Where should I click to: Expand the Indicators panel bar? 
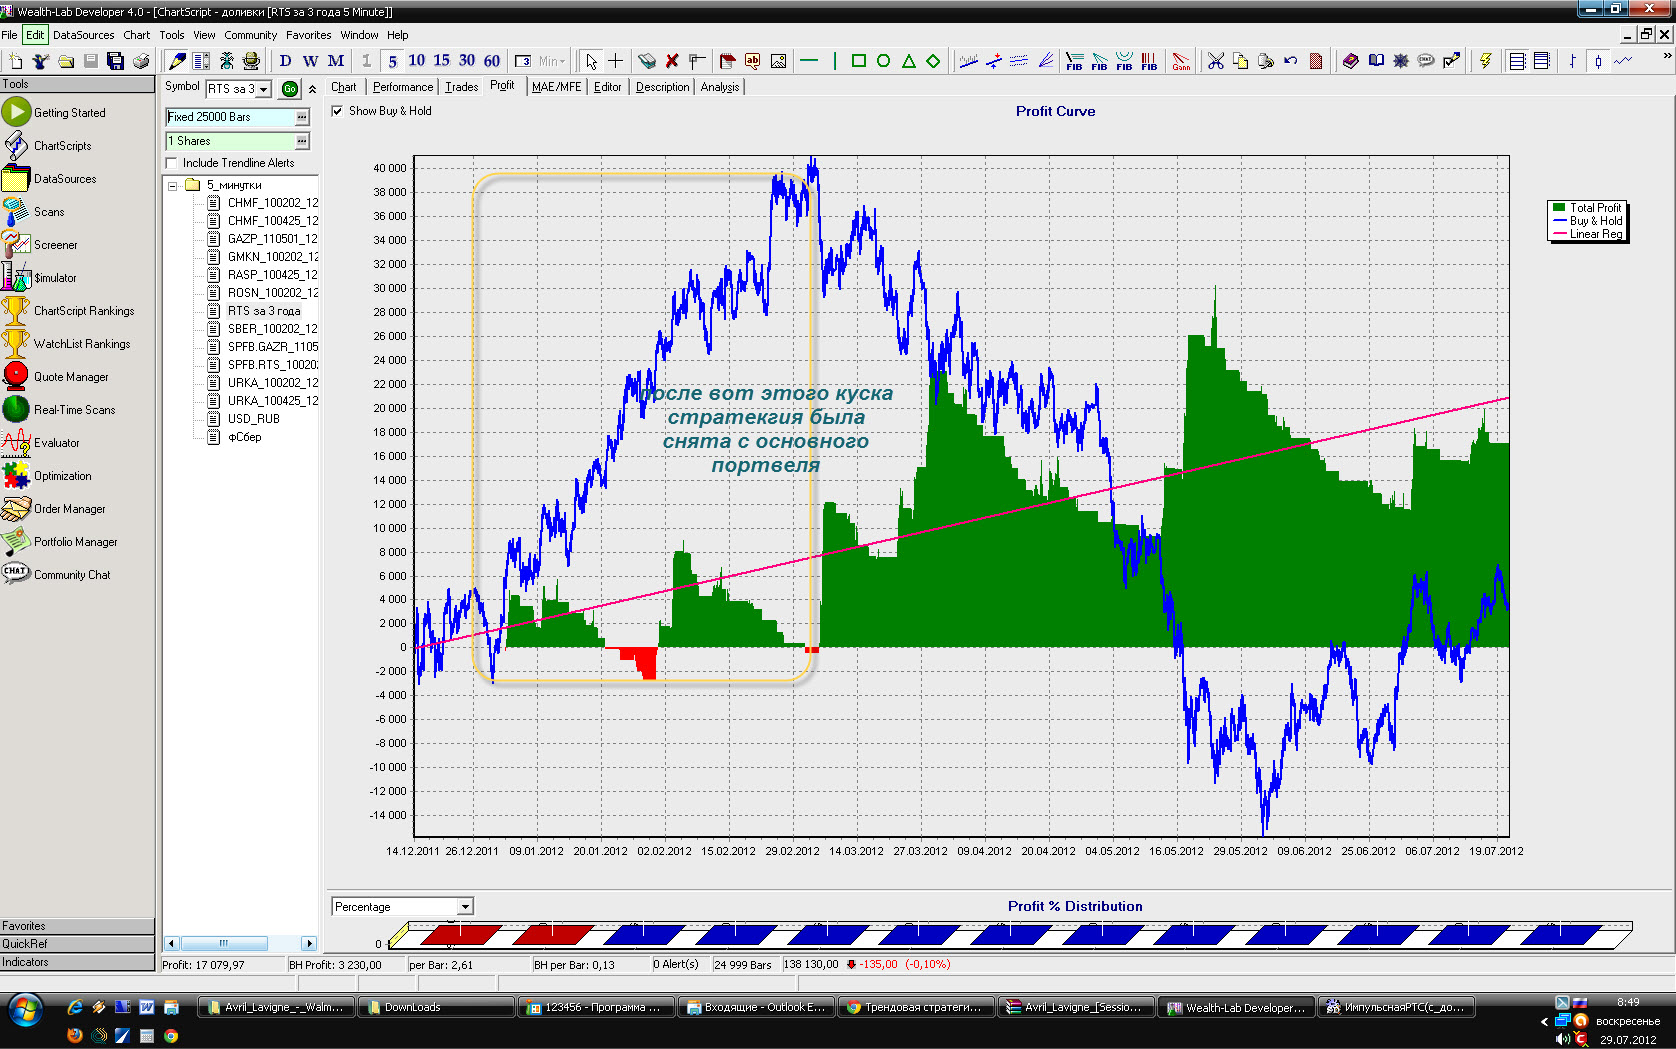[x=77, y=962]
